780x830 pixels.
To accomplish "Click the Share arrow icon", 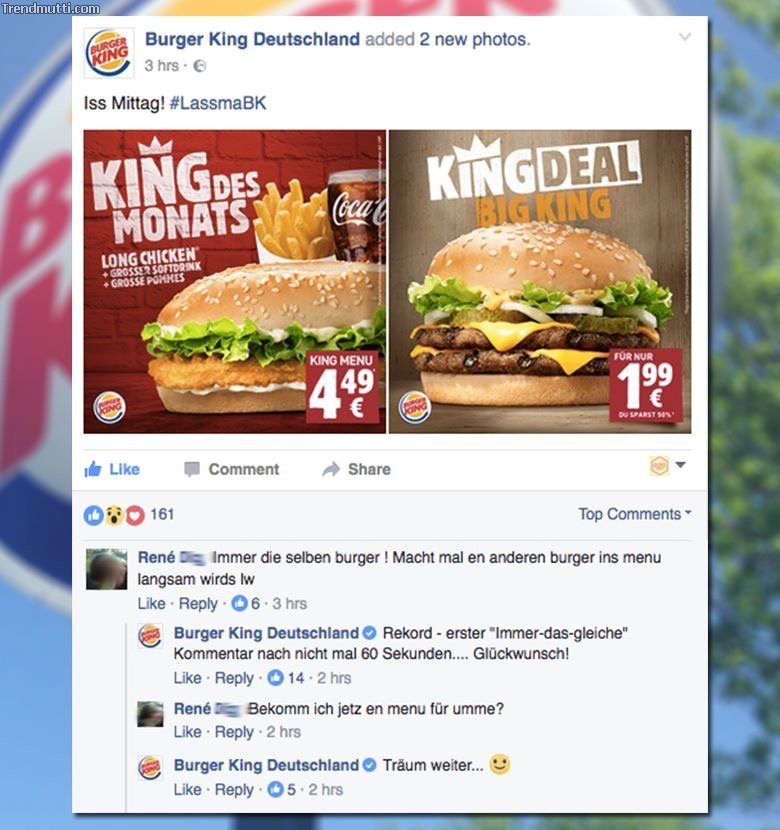I will [x=331, y=469].
